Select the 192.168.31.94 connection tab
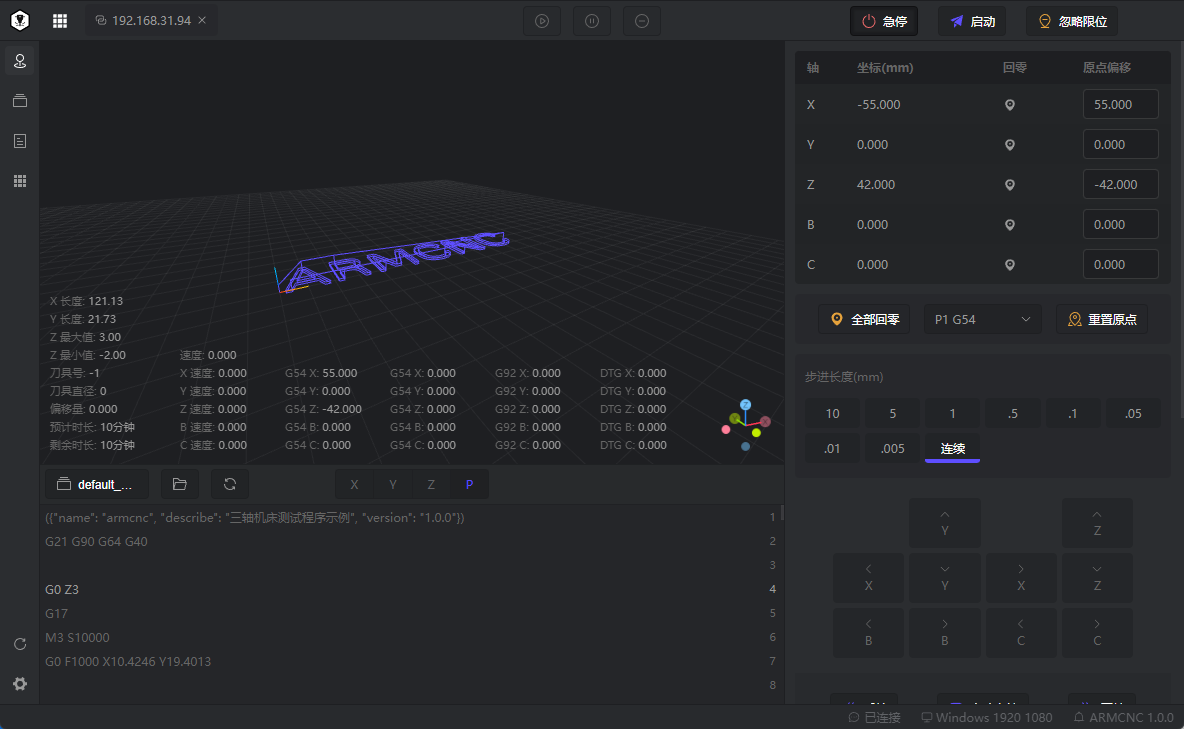1184x729 pixels. 150,20
